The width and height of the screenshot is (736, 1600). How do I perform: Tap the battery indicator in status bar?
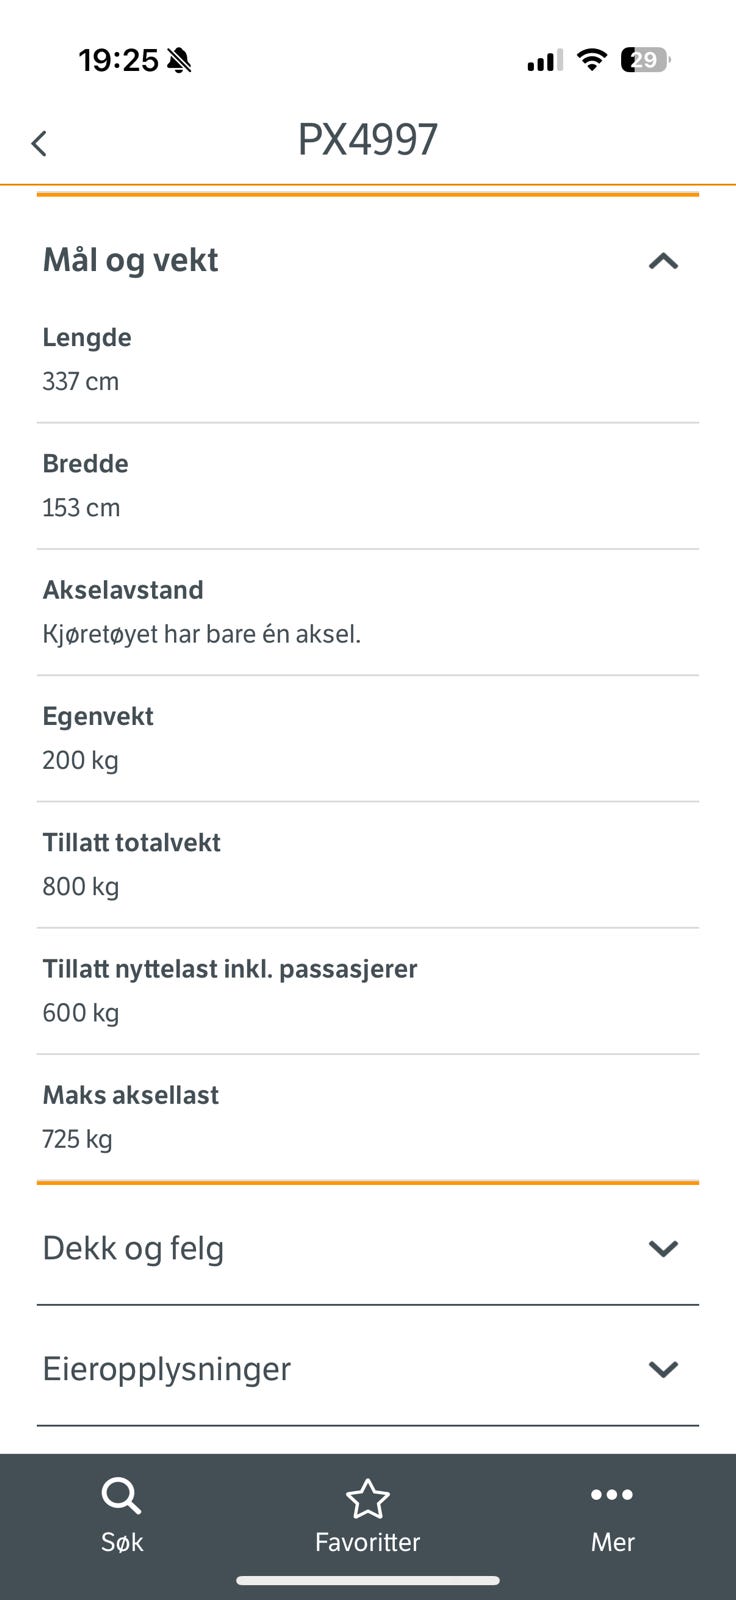tap(644, 60)
